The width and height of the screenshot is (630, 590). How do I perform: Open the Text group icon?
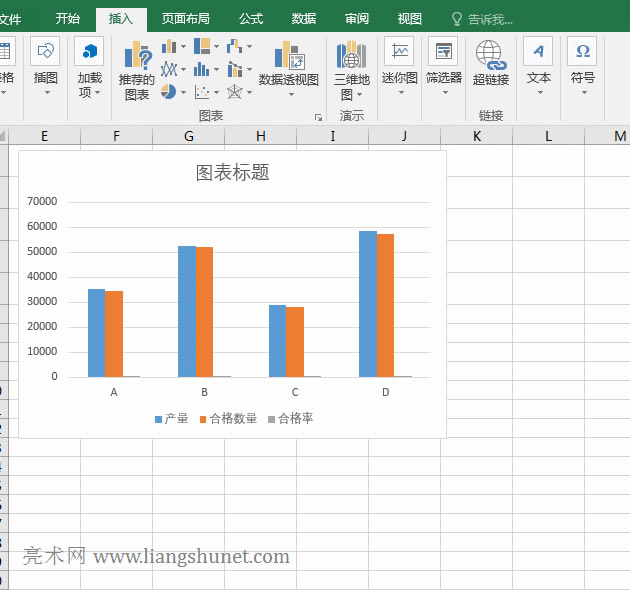(x=539, y=54)
